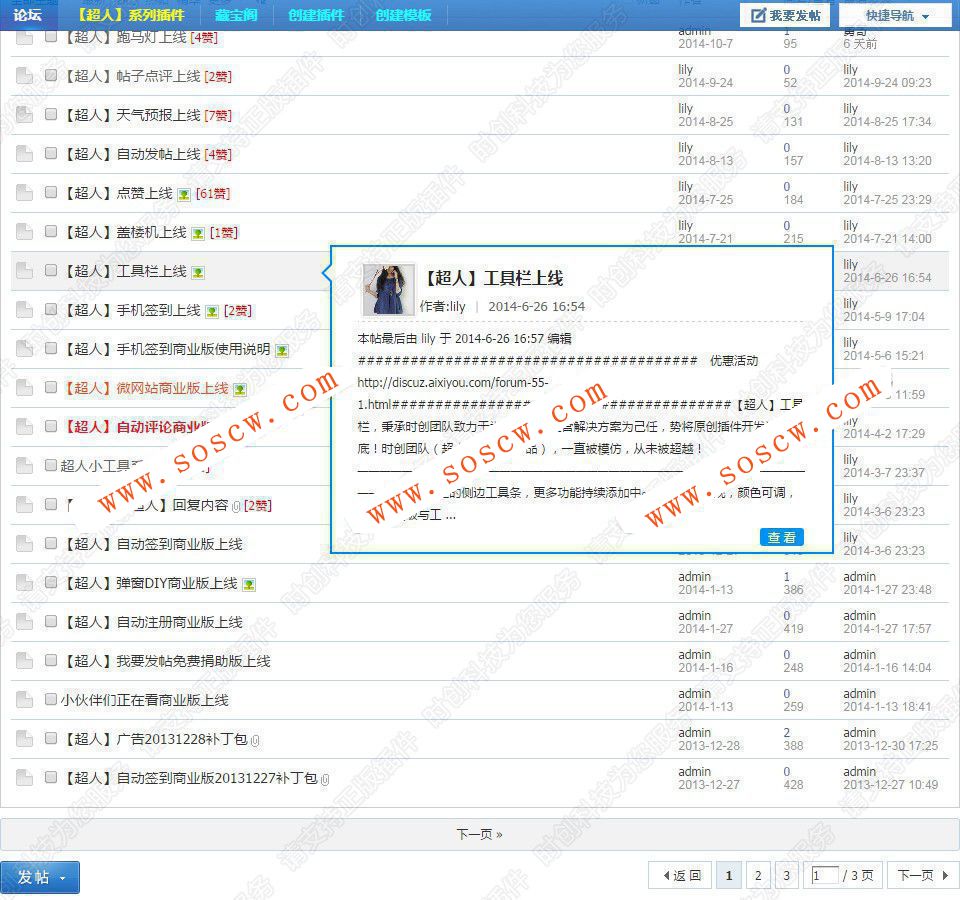
Task: Expand the 快捷导航 dropdown
Action: [x=896, y=15]
